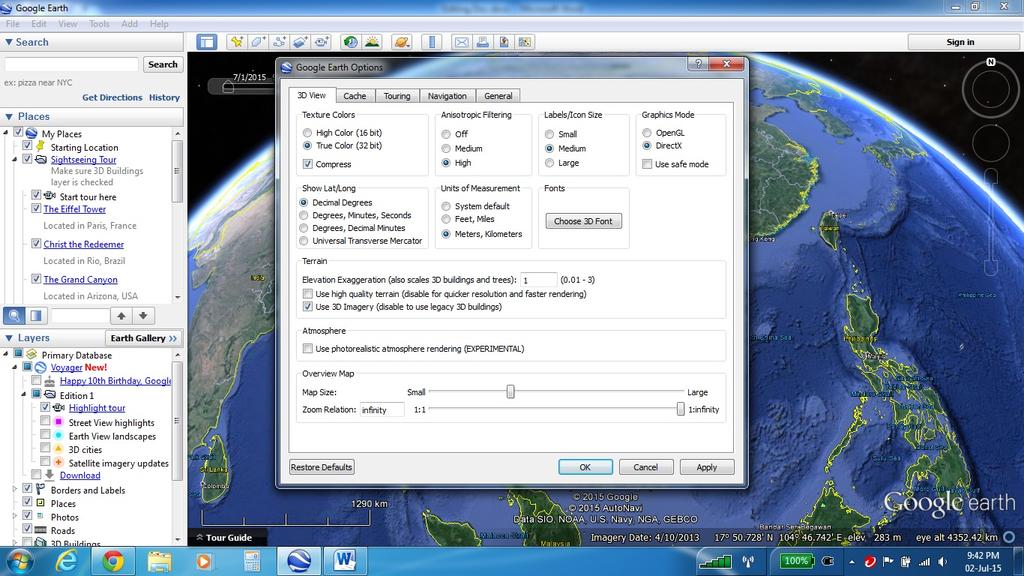Viewport: 1024px width, 576px height.
Task: Click the Restore Defaults button
Action: 322,467
